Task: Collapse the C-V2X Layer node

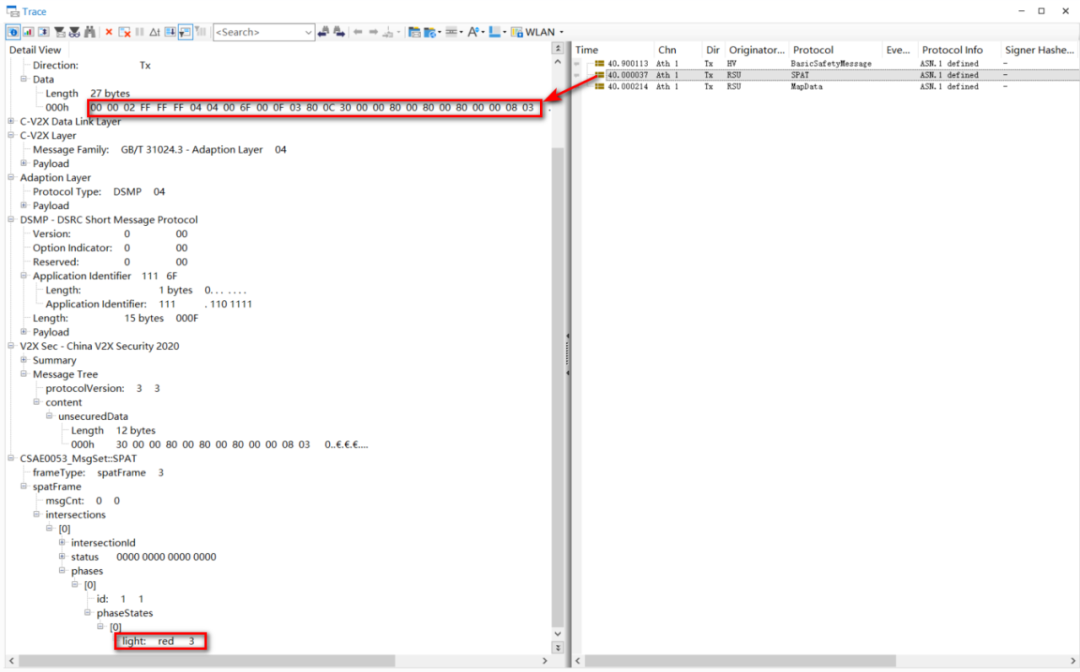Action: (x=11, y=136)
